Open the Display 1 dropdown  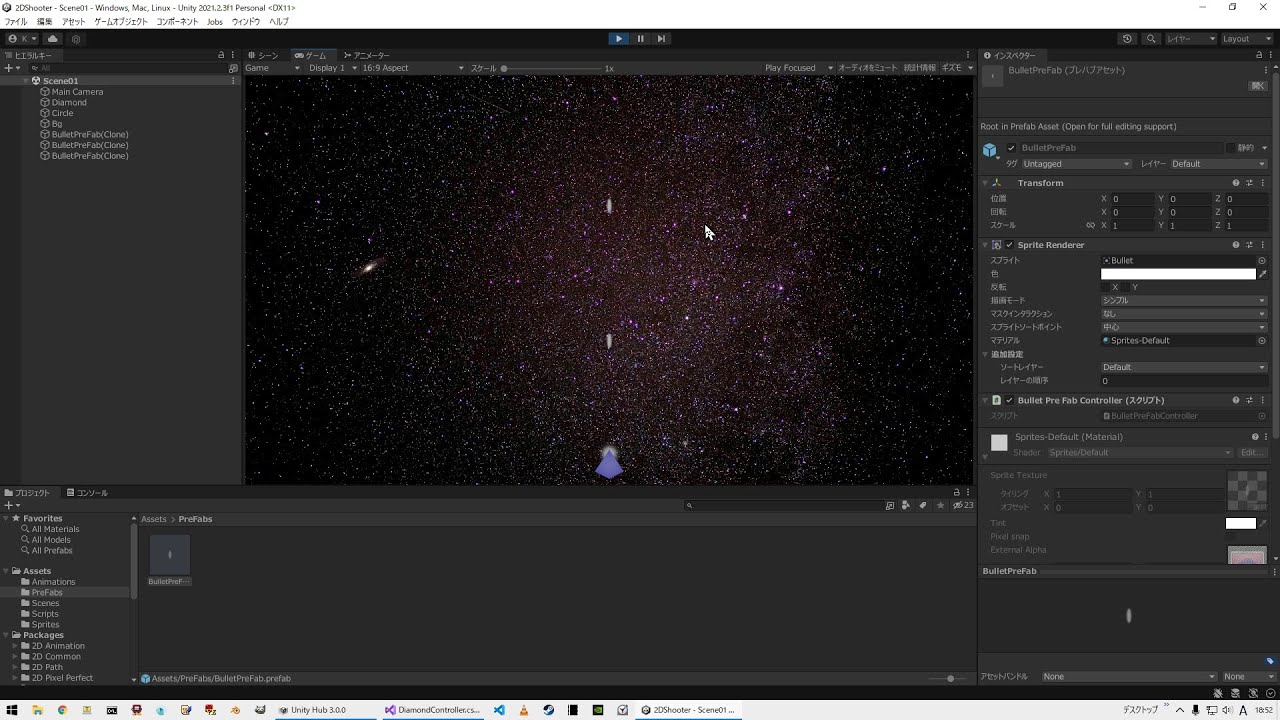[332, 68]
